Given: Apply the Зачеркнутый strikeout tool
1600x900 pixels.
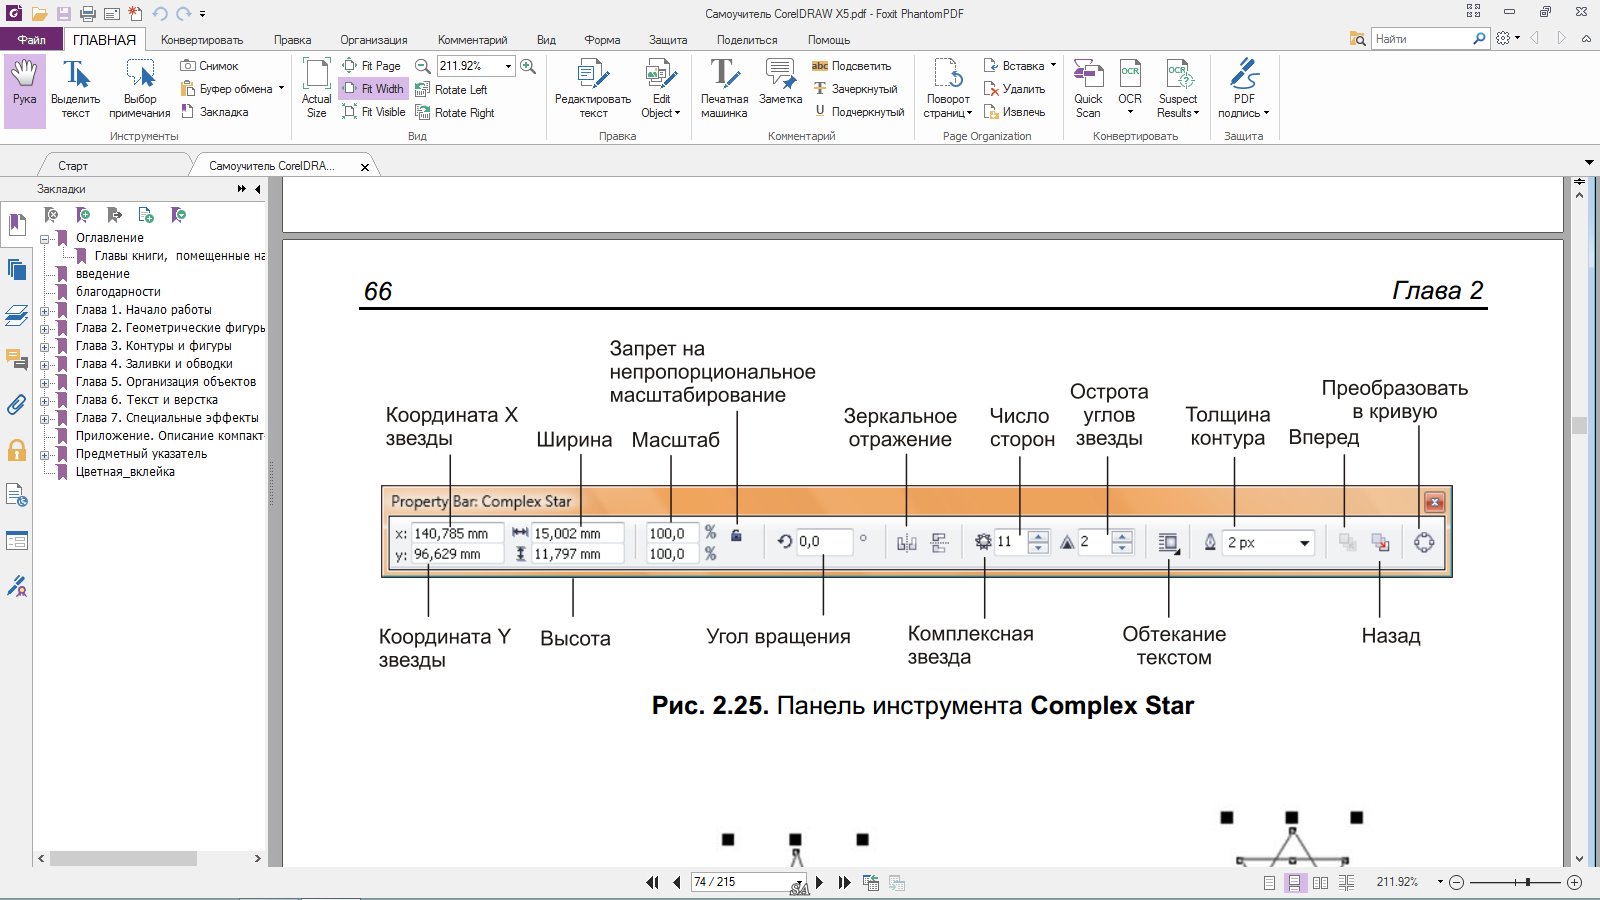Looking at the screenshot, I should point(855,89).
